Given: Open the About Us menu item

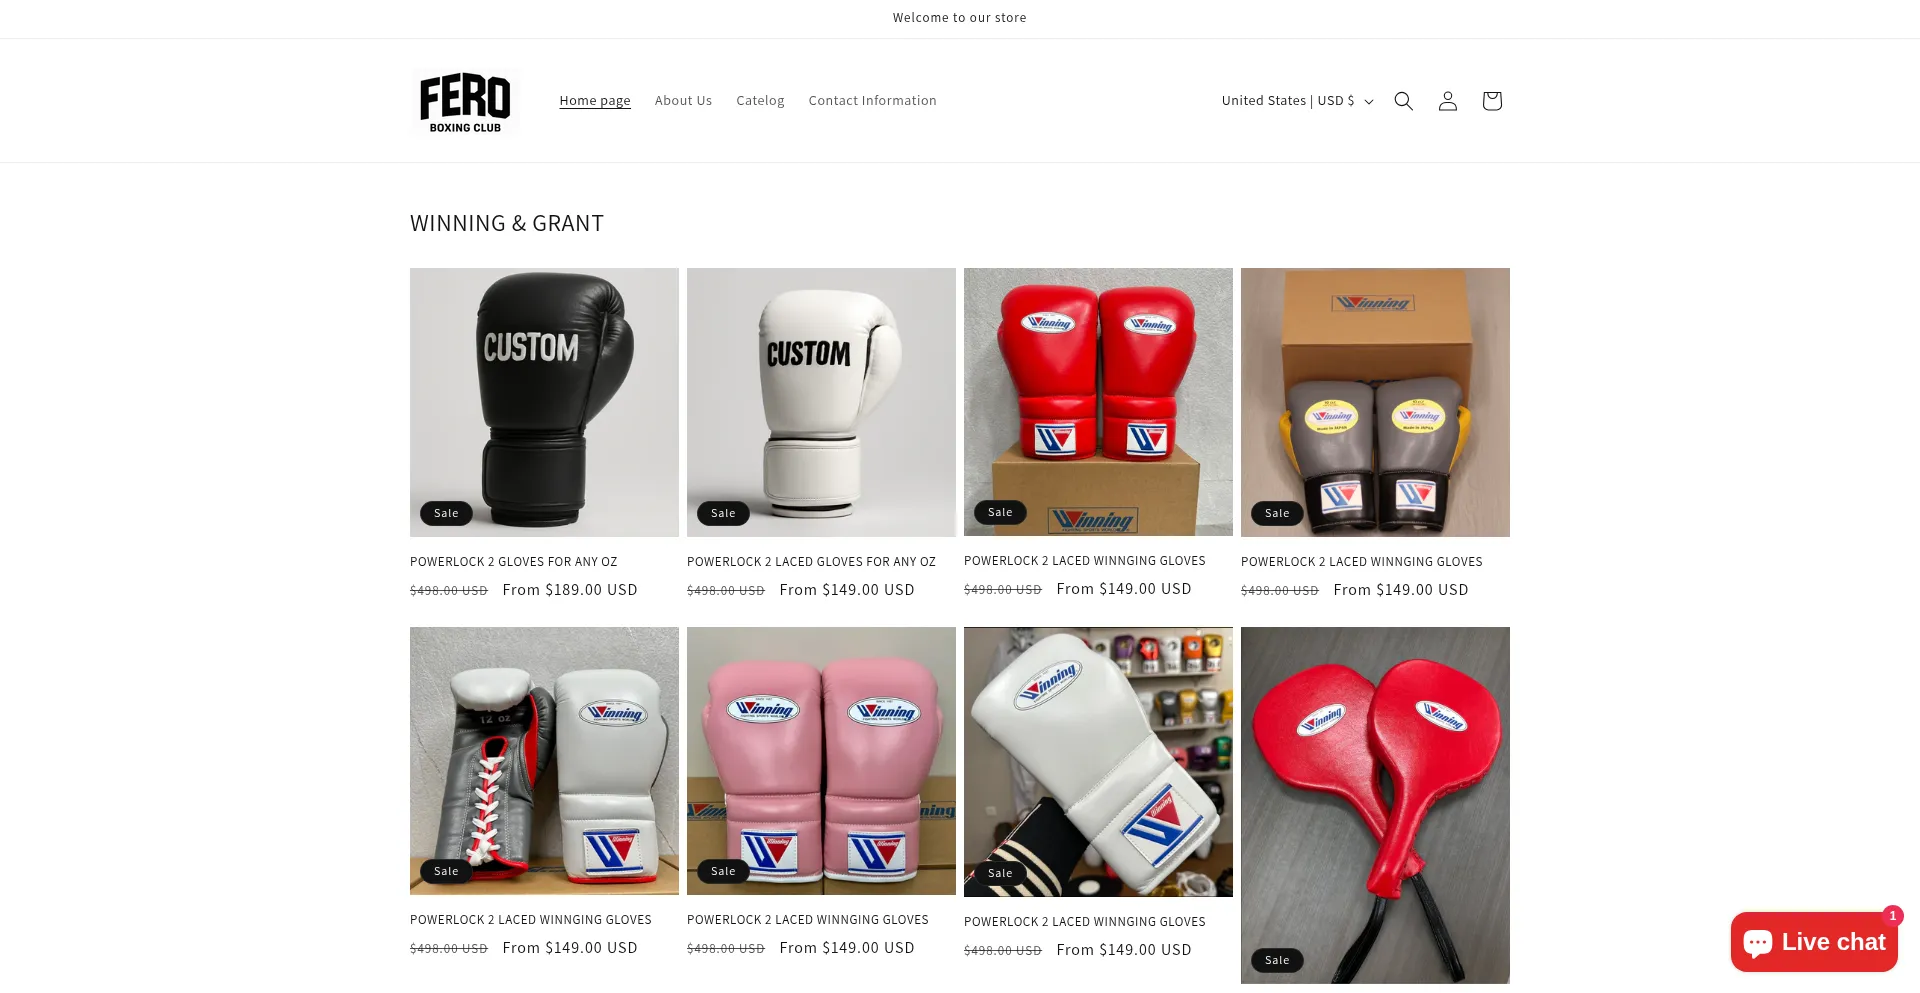Looking at the screenshot, I should [683, 101].
